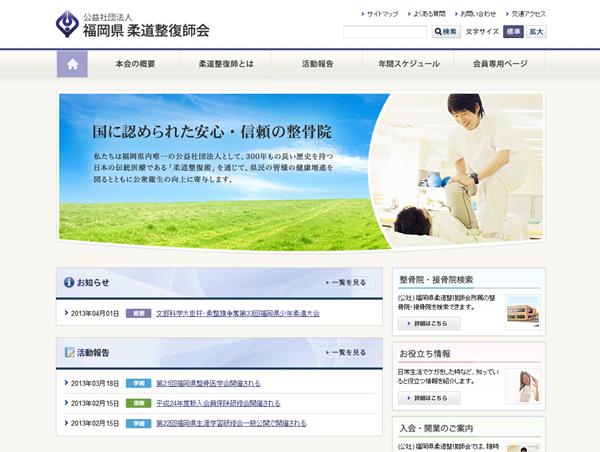The height and width of the screenshot is (452, 600).
Task: Open the 活動報告 navigation item
Action: (317, 64)
